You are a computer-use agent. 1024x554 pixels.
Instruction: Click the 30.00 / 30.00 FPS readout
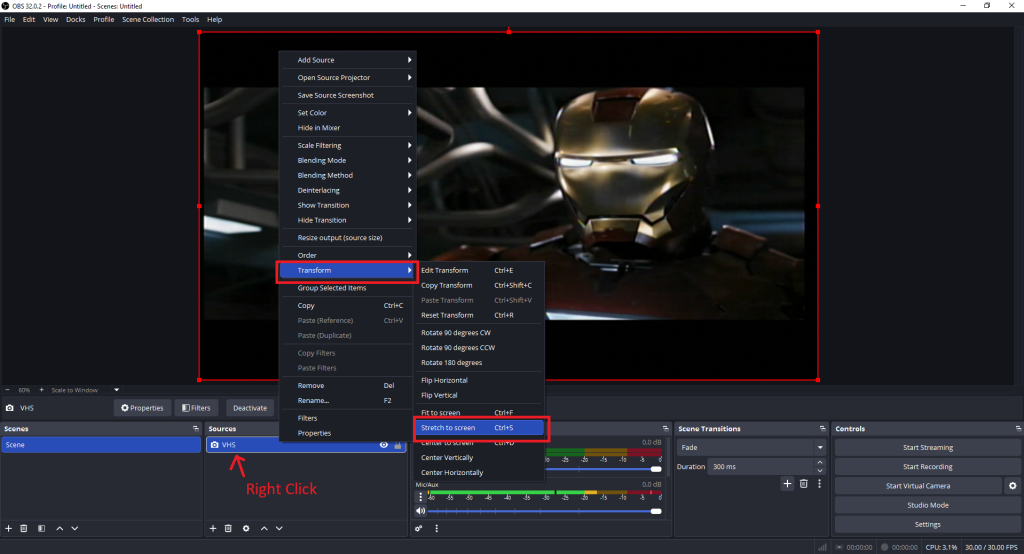point(991,547)
